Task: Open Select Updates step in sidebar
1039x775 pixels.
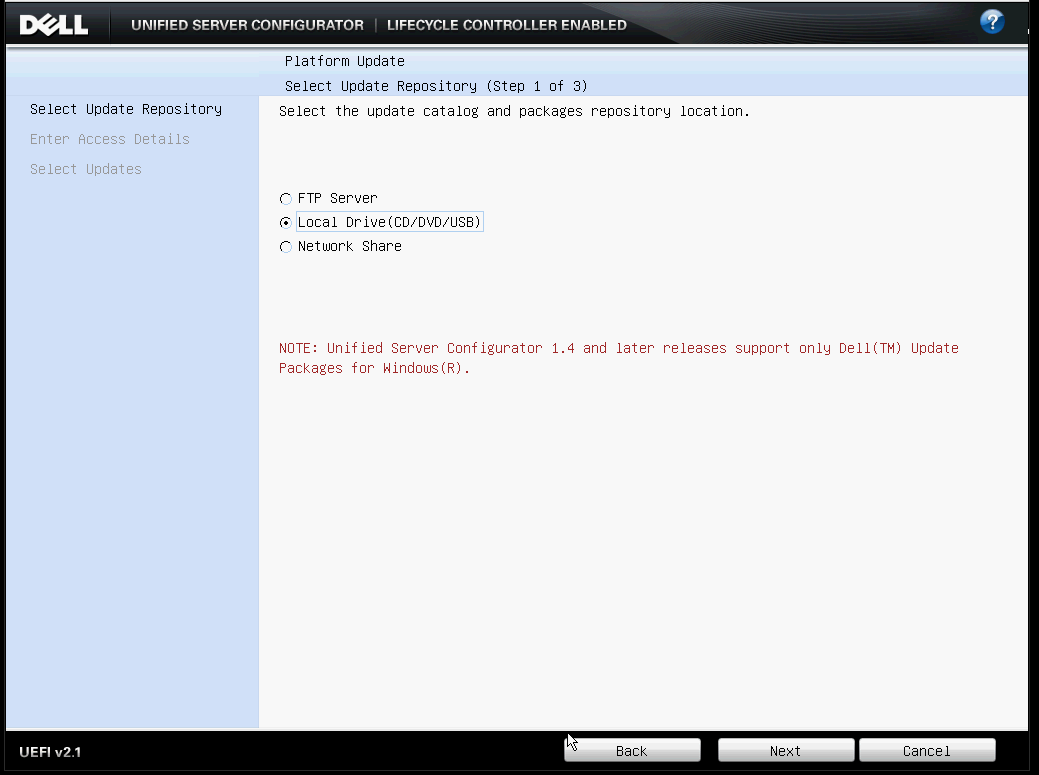Action: tap(85, 170)
